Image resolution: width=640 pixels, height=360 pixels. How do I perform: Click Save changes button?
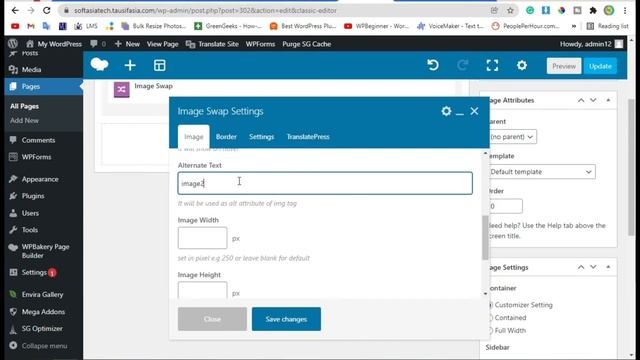tap(286, 319)
